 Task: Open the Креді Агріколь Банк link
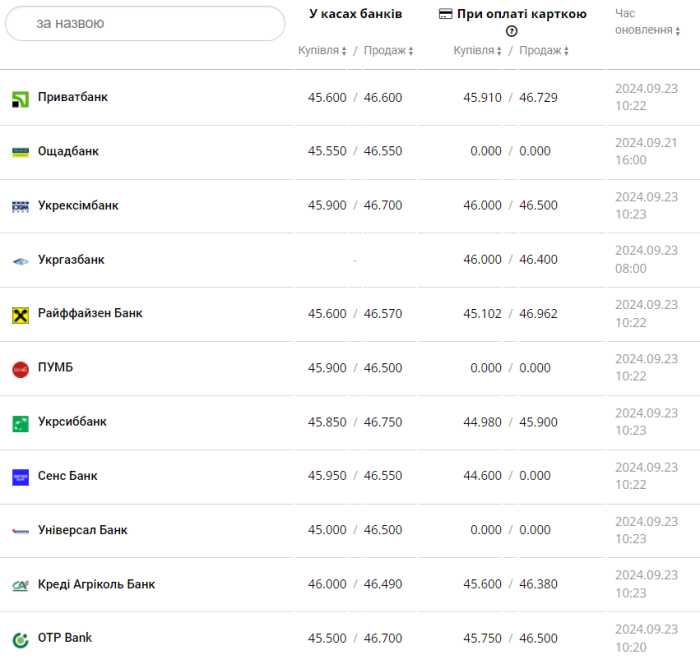click(96, 584)
